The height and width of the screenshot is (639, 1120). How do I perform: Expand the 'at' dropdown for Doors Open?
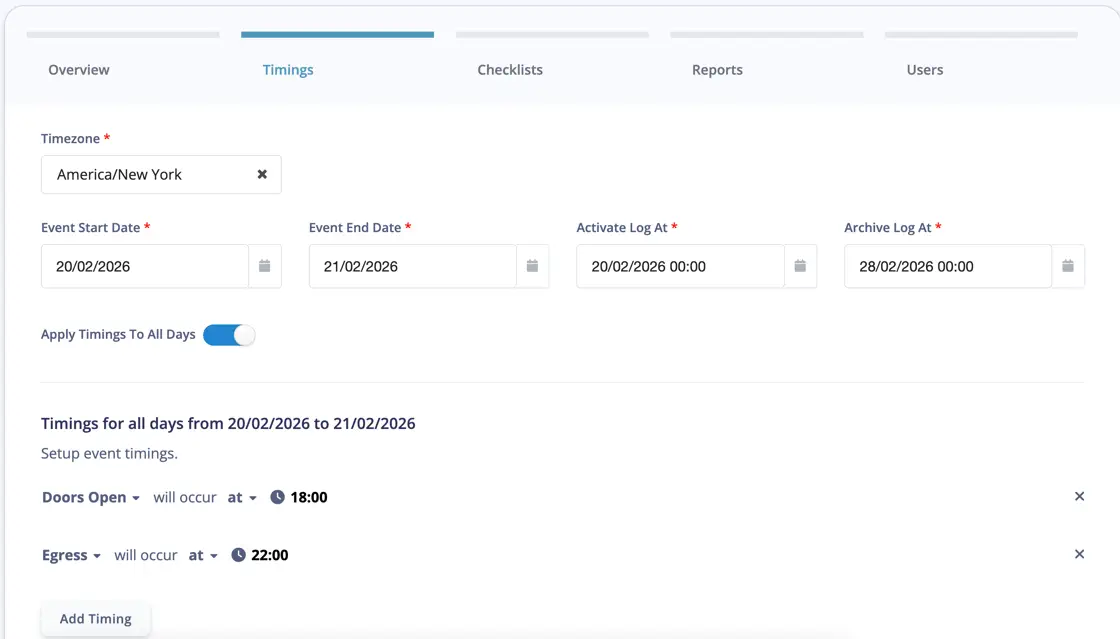[242, 496]
